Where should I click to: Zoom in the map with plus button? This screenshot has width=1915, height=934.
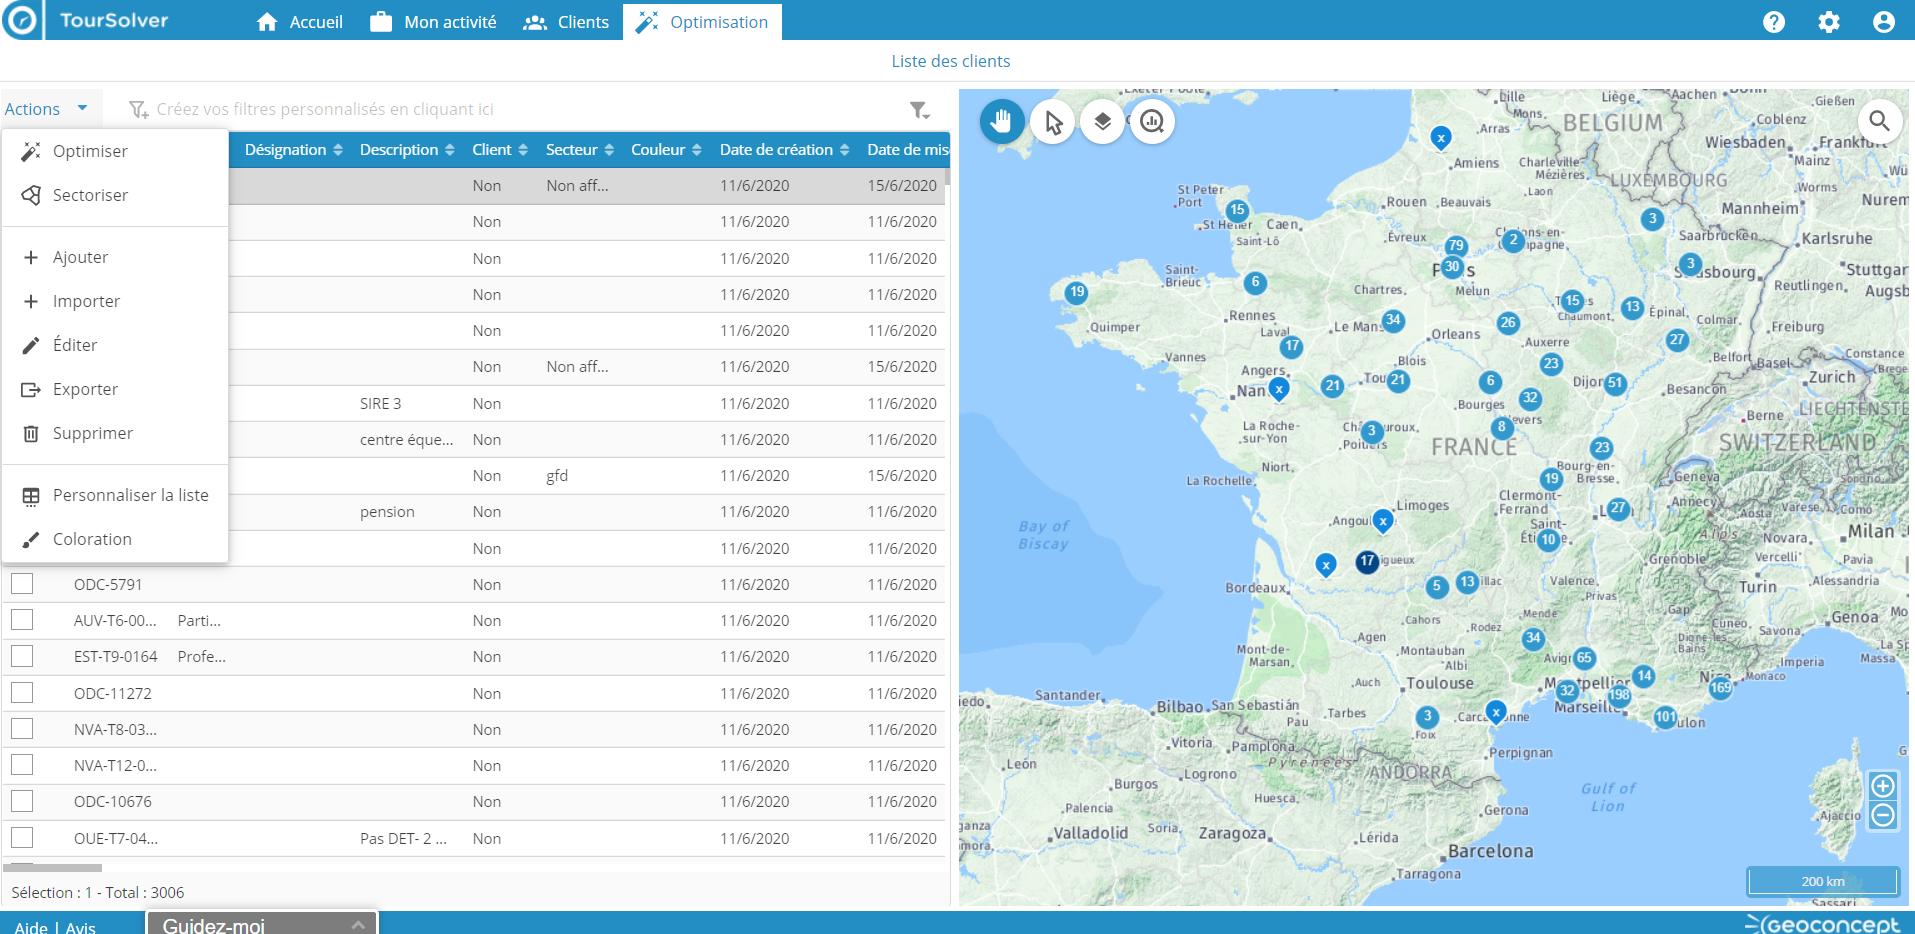coord(1882,785)
